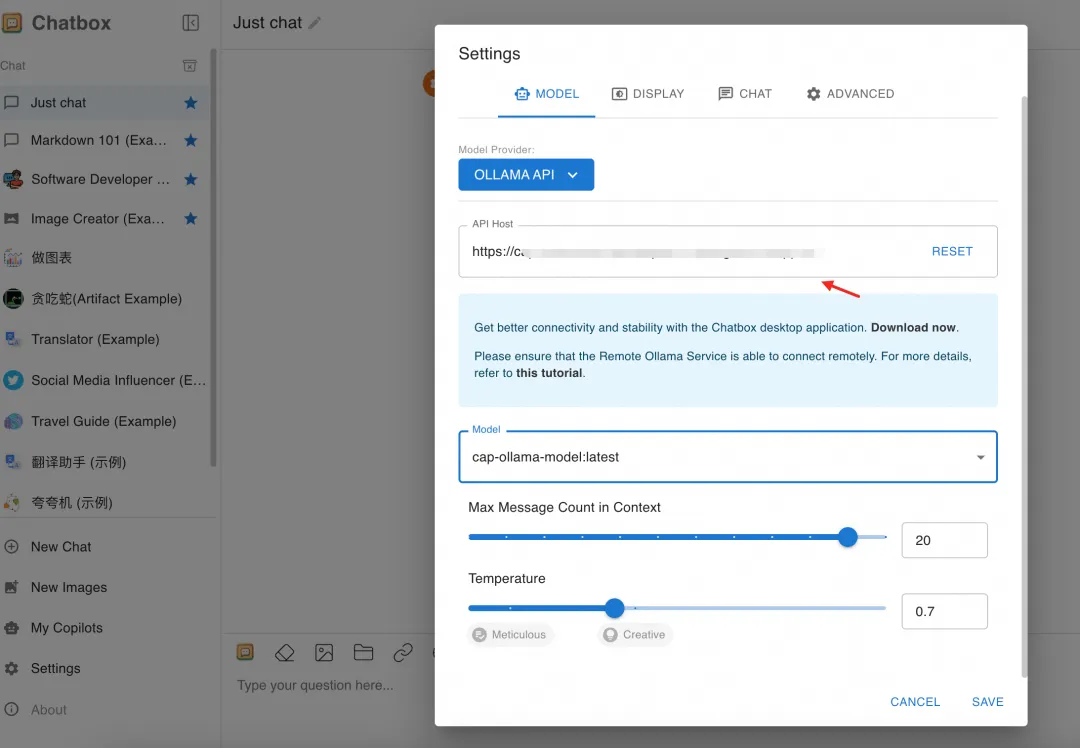Expand the Model selection combo box
Image resolution: width=1080 pixels, height=748 pixels.
click(x=728, y=457)
